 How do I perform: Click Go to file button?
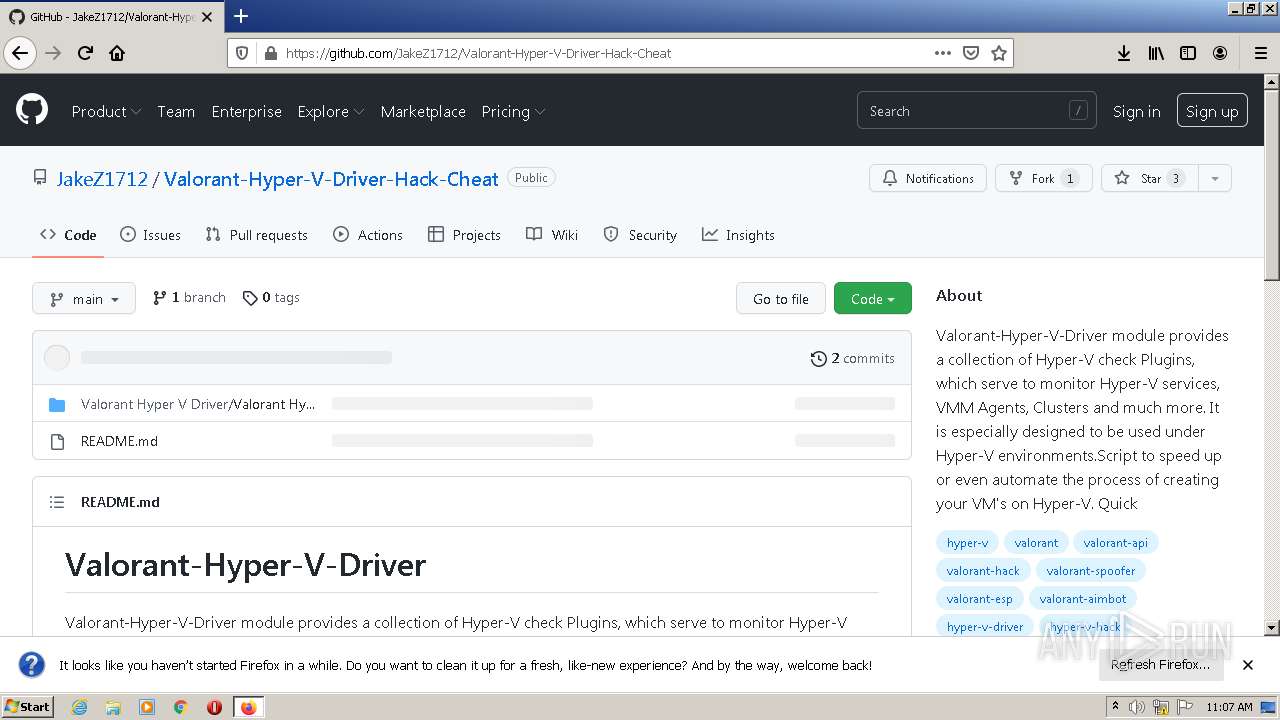(781, 298)
